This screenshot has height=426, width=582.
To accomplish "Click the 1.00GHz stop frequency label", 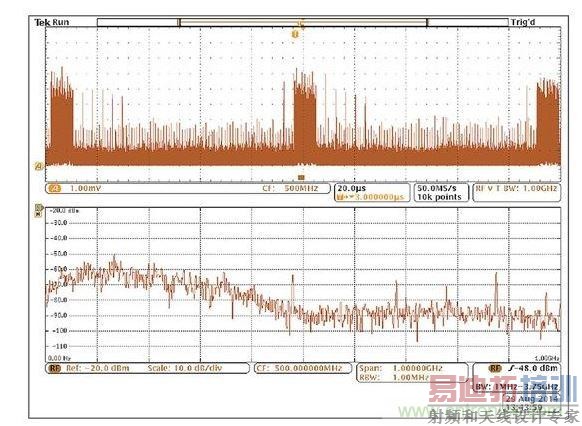I will click(547, 358).
